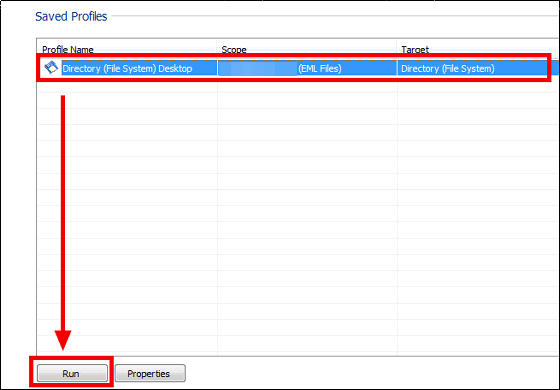Click divider between Scope and Target headers
560x390 pixels.
(x=397, y=49)
